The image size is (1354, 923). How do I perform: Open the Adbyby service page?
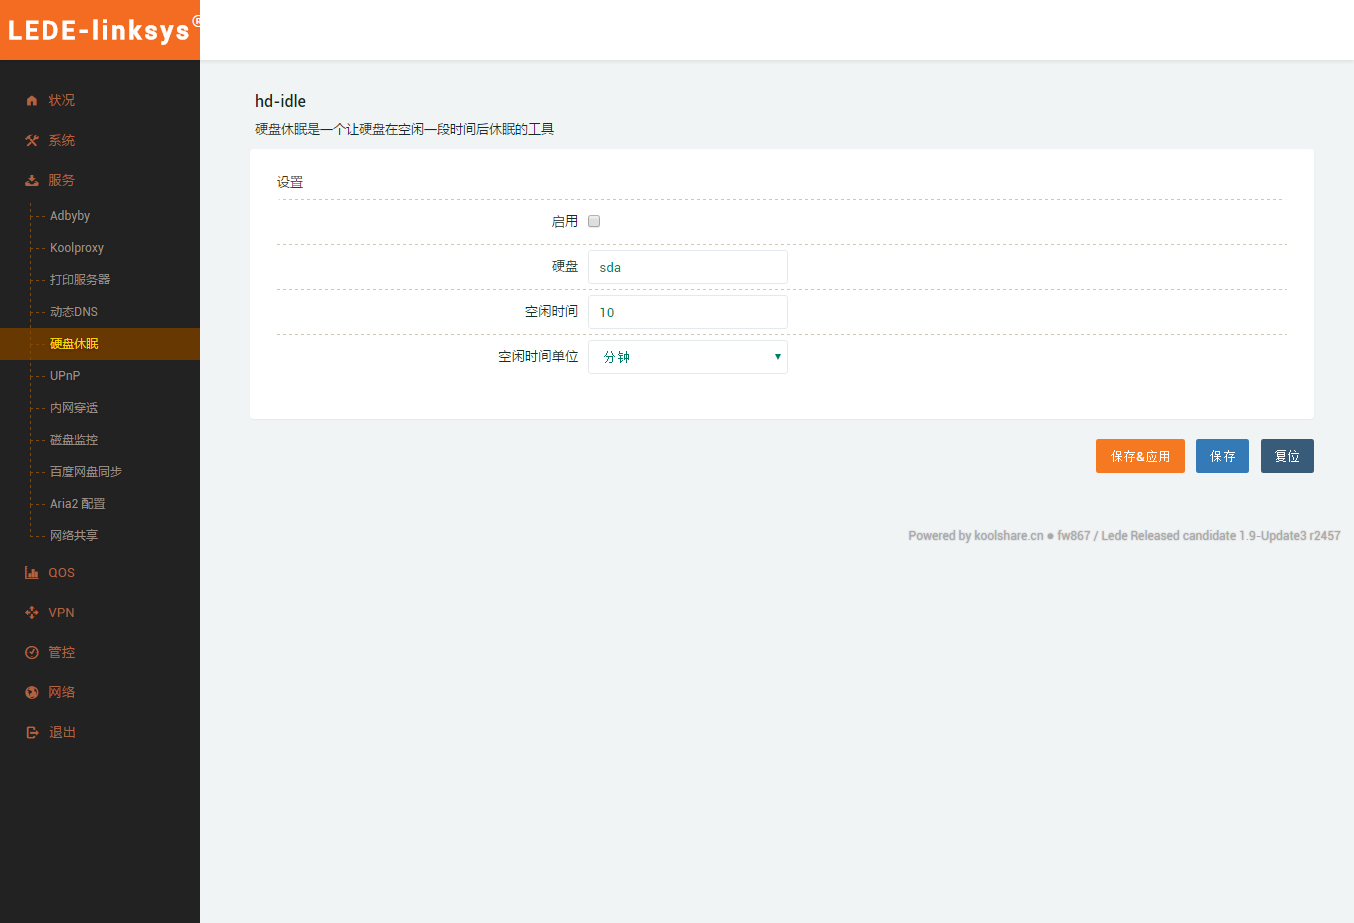click(x=70, y=216)
